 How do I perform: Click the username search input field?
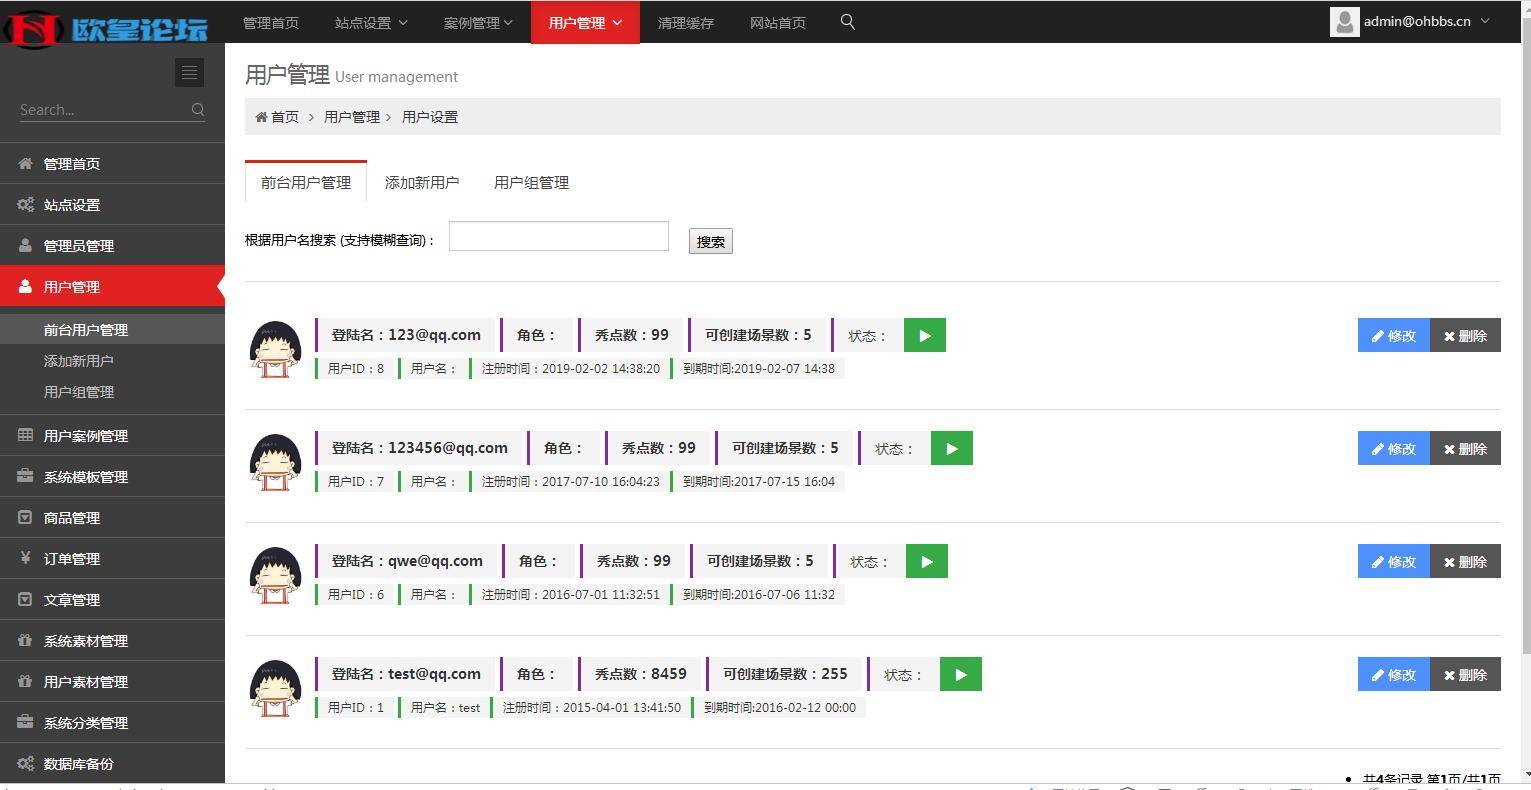tap(558, 236)
